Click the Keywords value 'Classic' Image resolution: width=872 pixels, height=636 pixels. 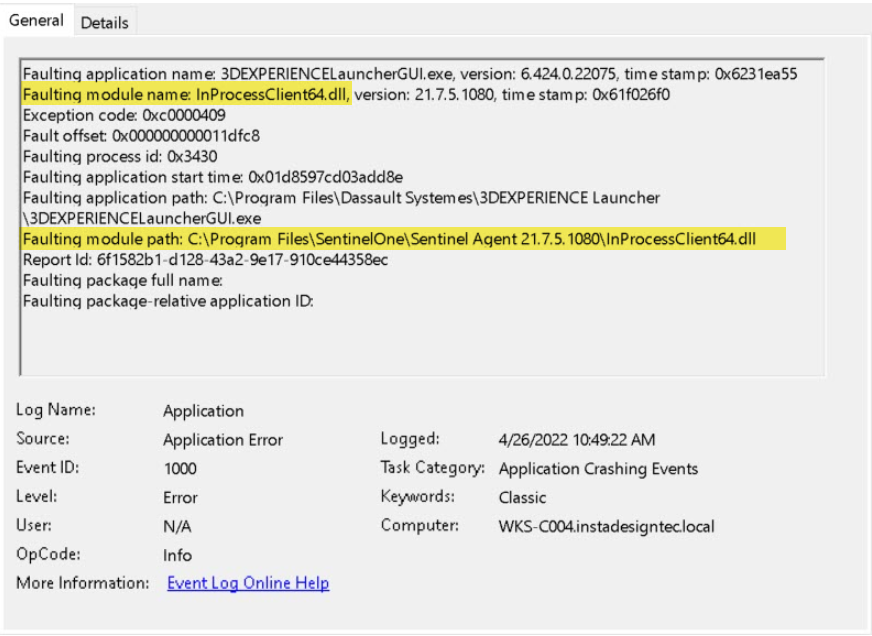(522, 498)
